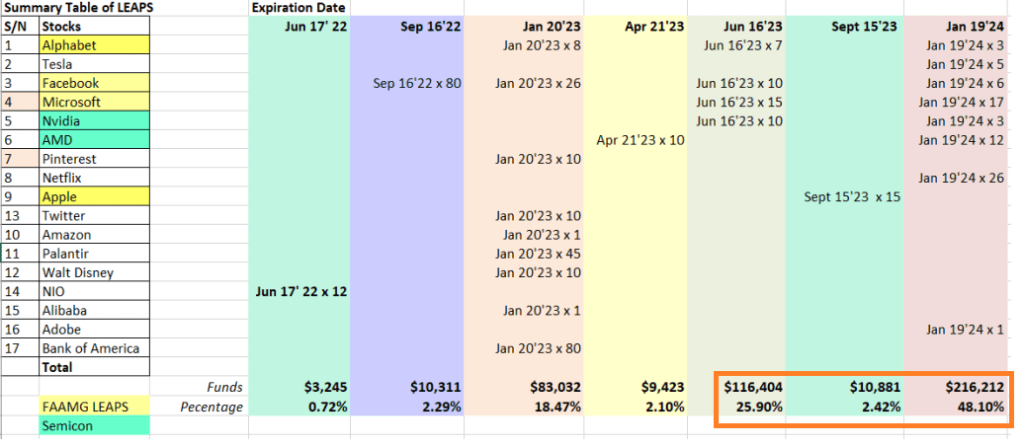This screenshot has width=1024, height=447.
Task: Click the green Semicon legend cell
Action: 93,426
